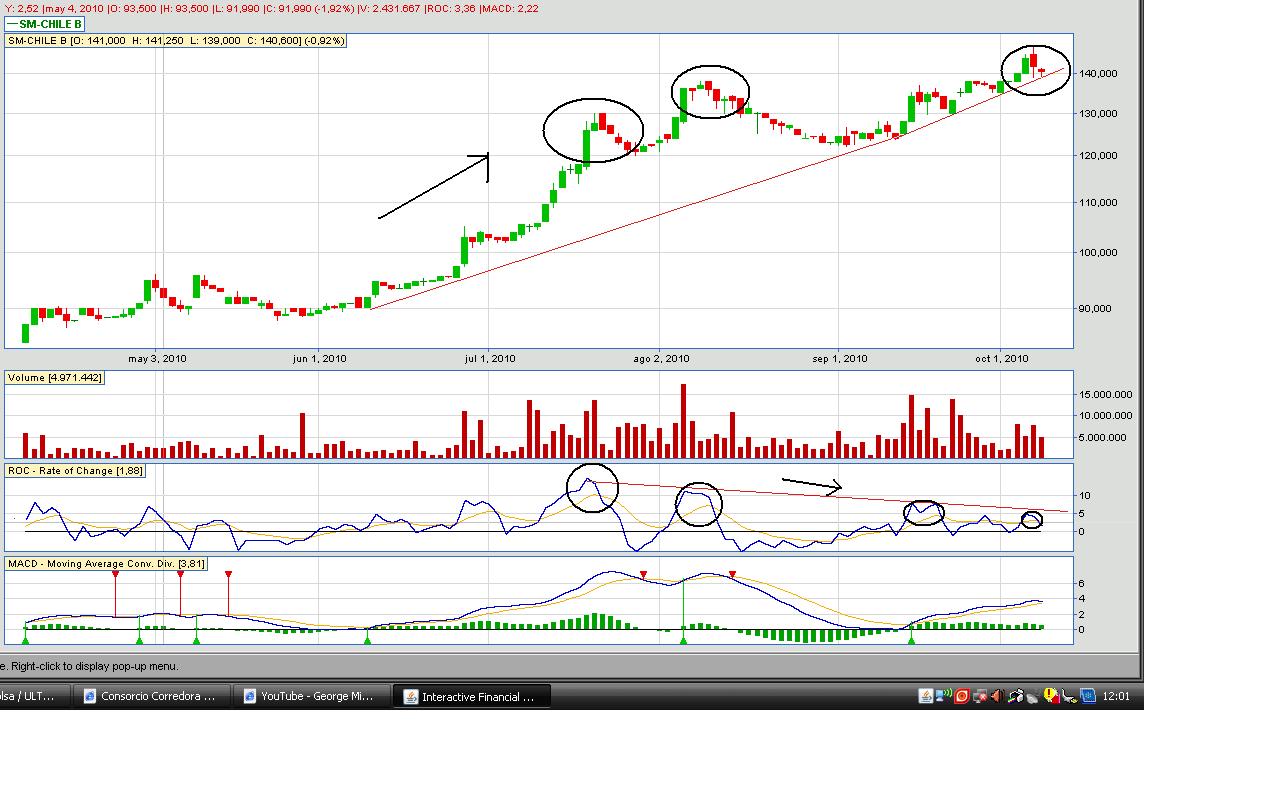Click the 'jun 1, 2010' date axis label
Viewport: 1280px width, 800px height.
(x=320, y=358)
